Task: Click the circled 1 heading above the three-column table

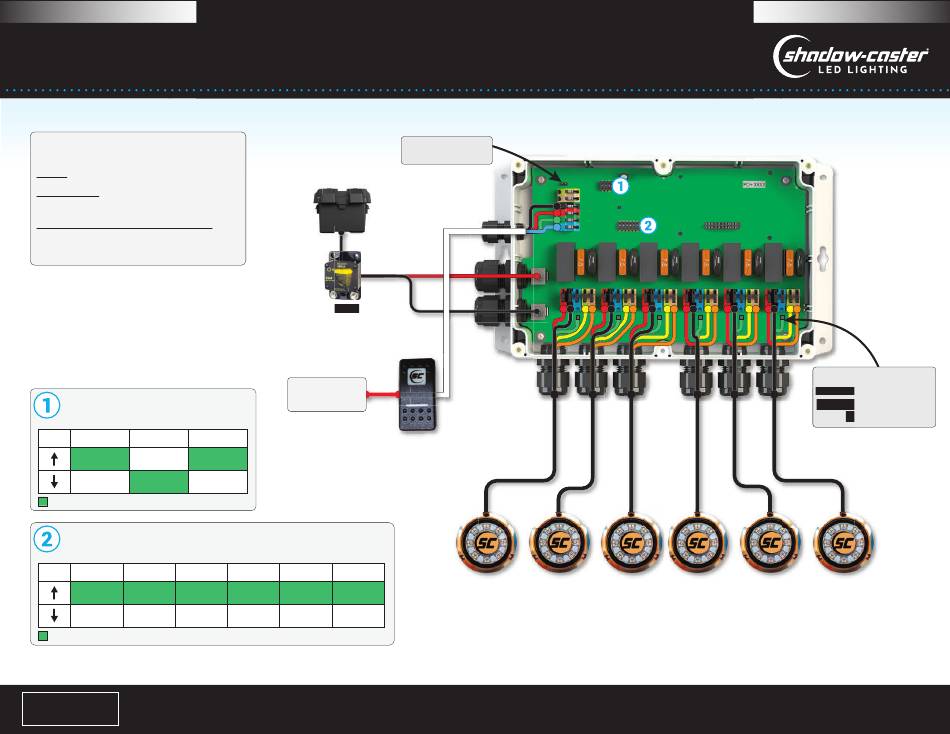Action: click(x=47, y=405)
